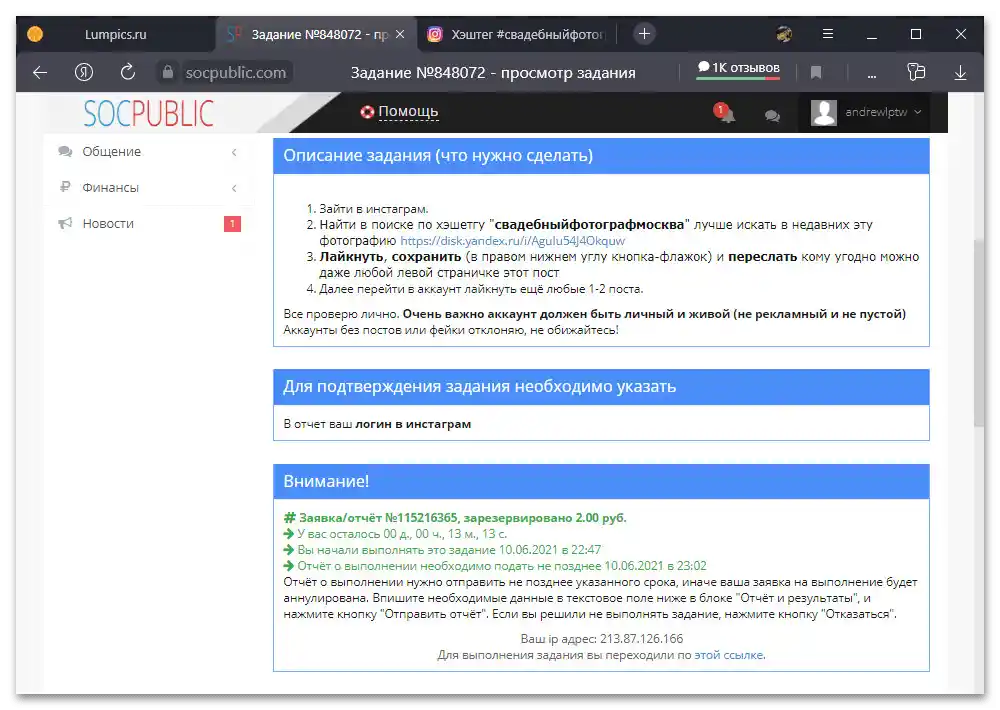This screenshot has height=710, width=1000.
Task: Click the page vertical scrollbar thumb
Action: 979,332
